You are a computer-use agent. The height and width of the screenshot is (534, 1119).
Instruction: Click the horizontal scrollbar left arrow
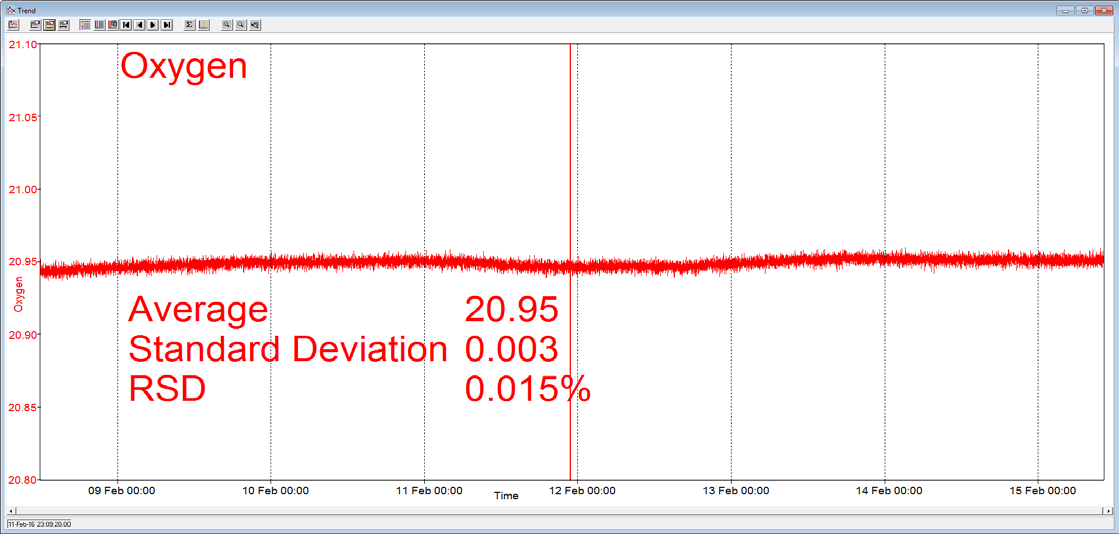10,511
